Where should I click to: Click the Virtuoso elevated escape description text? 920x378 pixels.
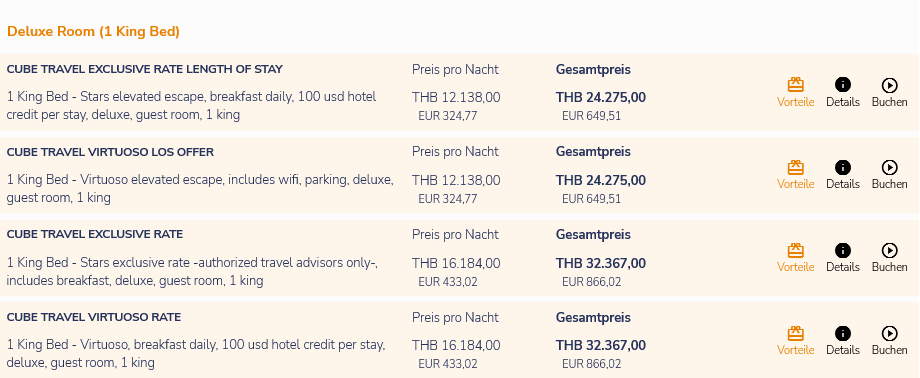point(200,188)
